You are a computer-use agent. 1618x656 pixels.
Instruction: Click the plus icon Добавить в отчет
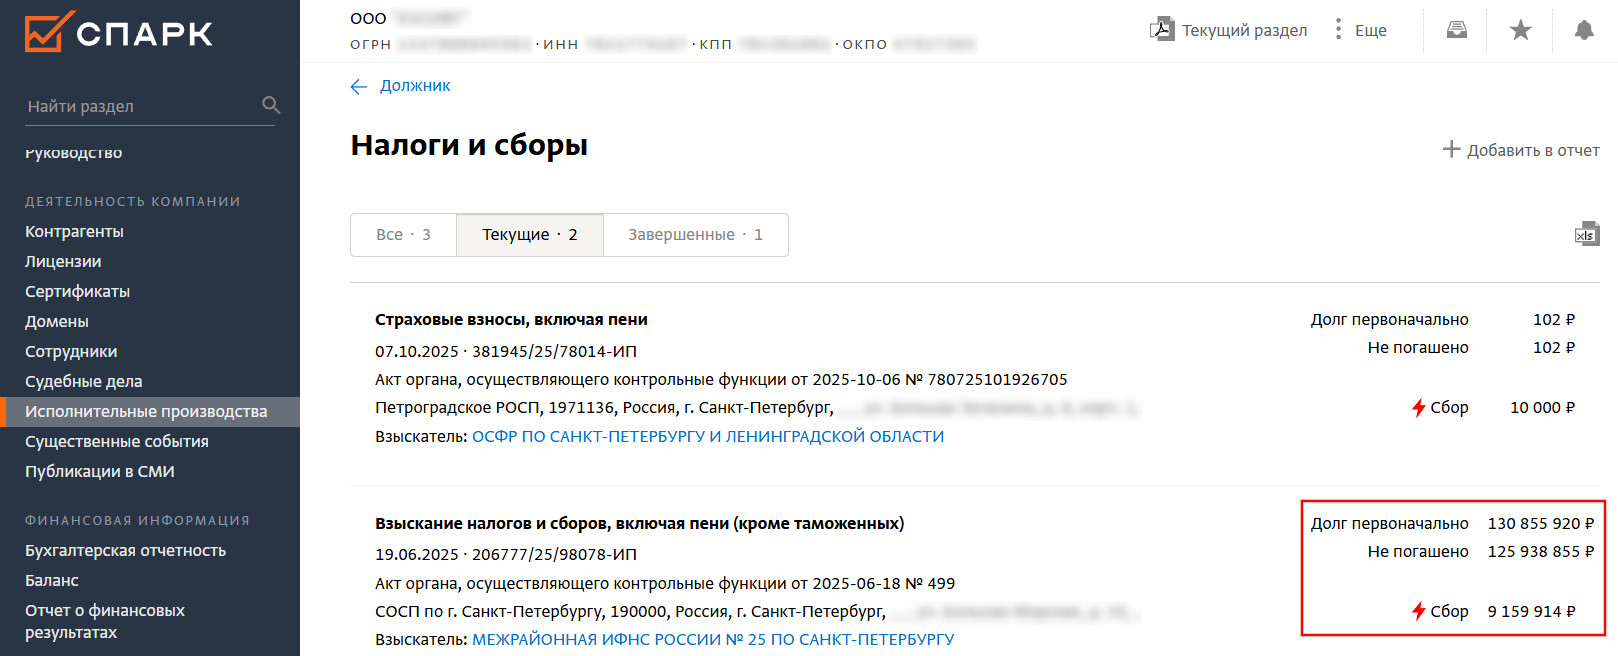(1452, 149)
